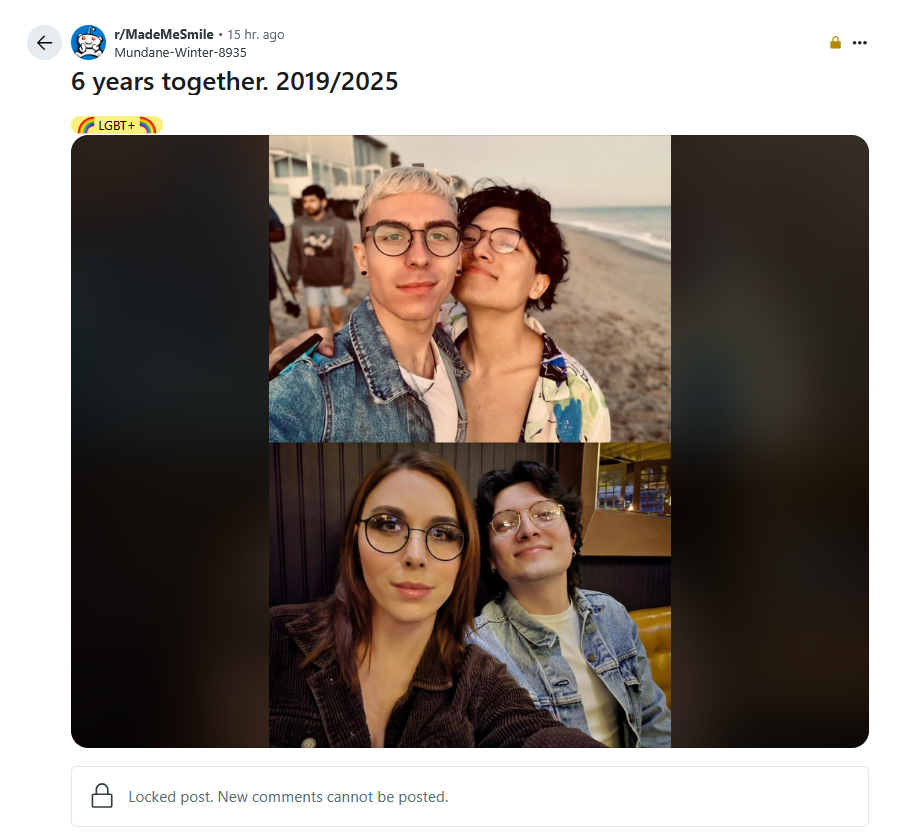The height and width of the screenshot is (836, 924).
Task: Click the left rainbow emoji in flair
Action: pos(87,125)
